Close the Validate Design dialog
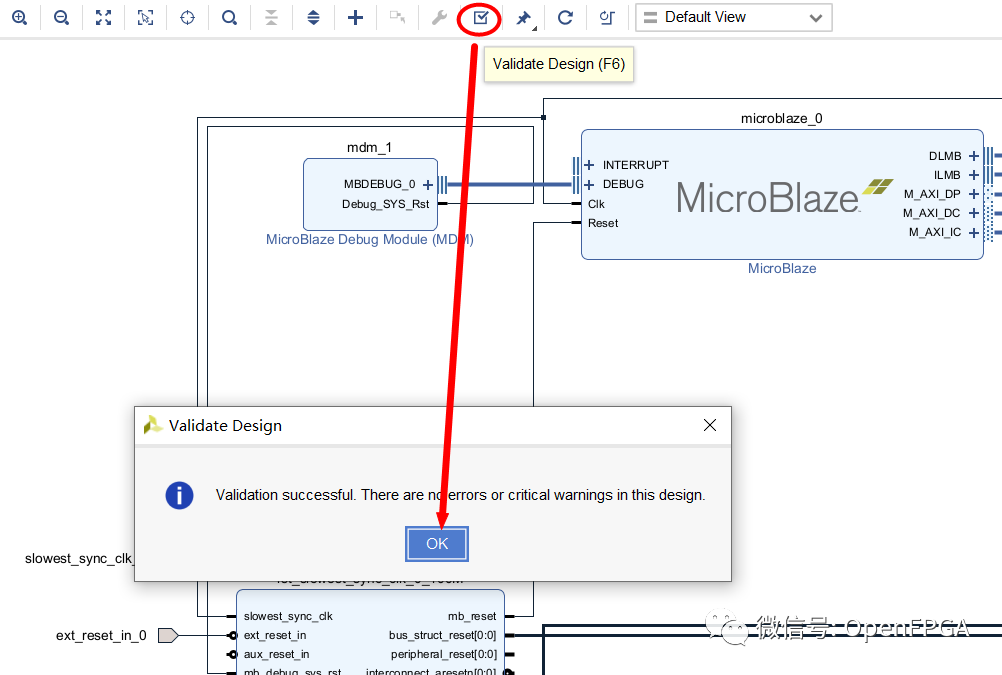 pos(709,425)
